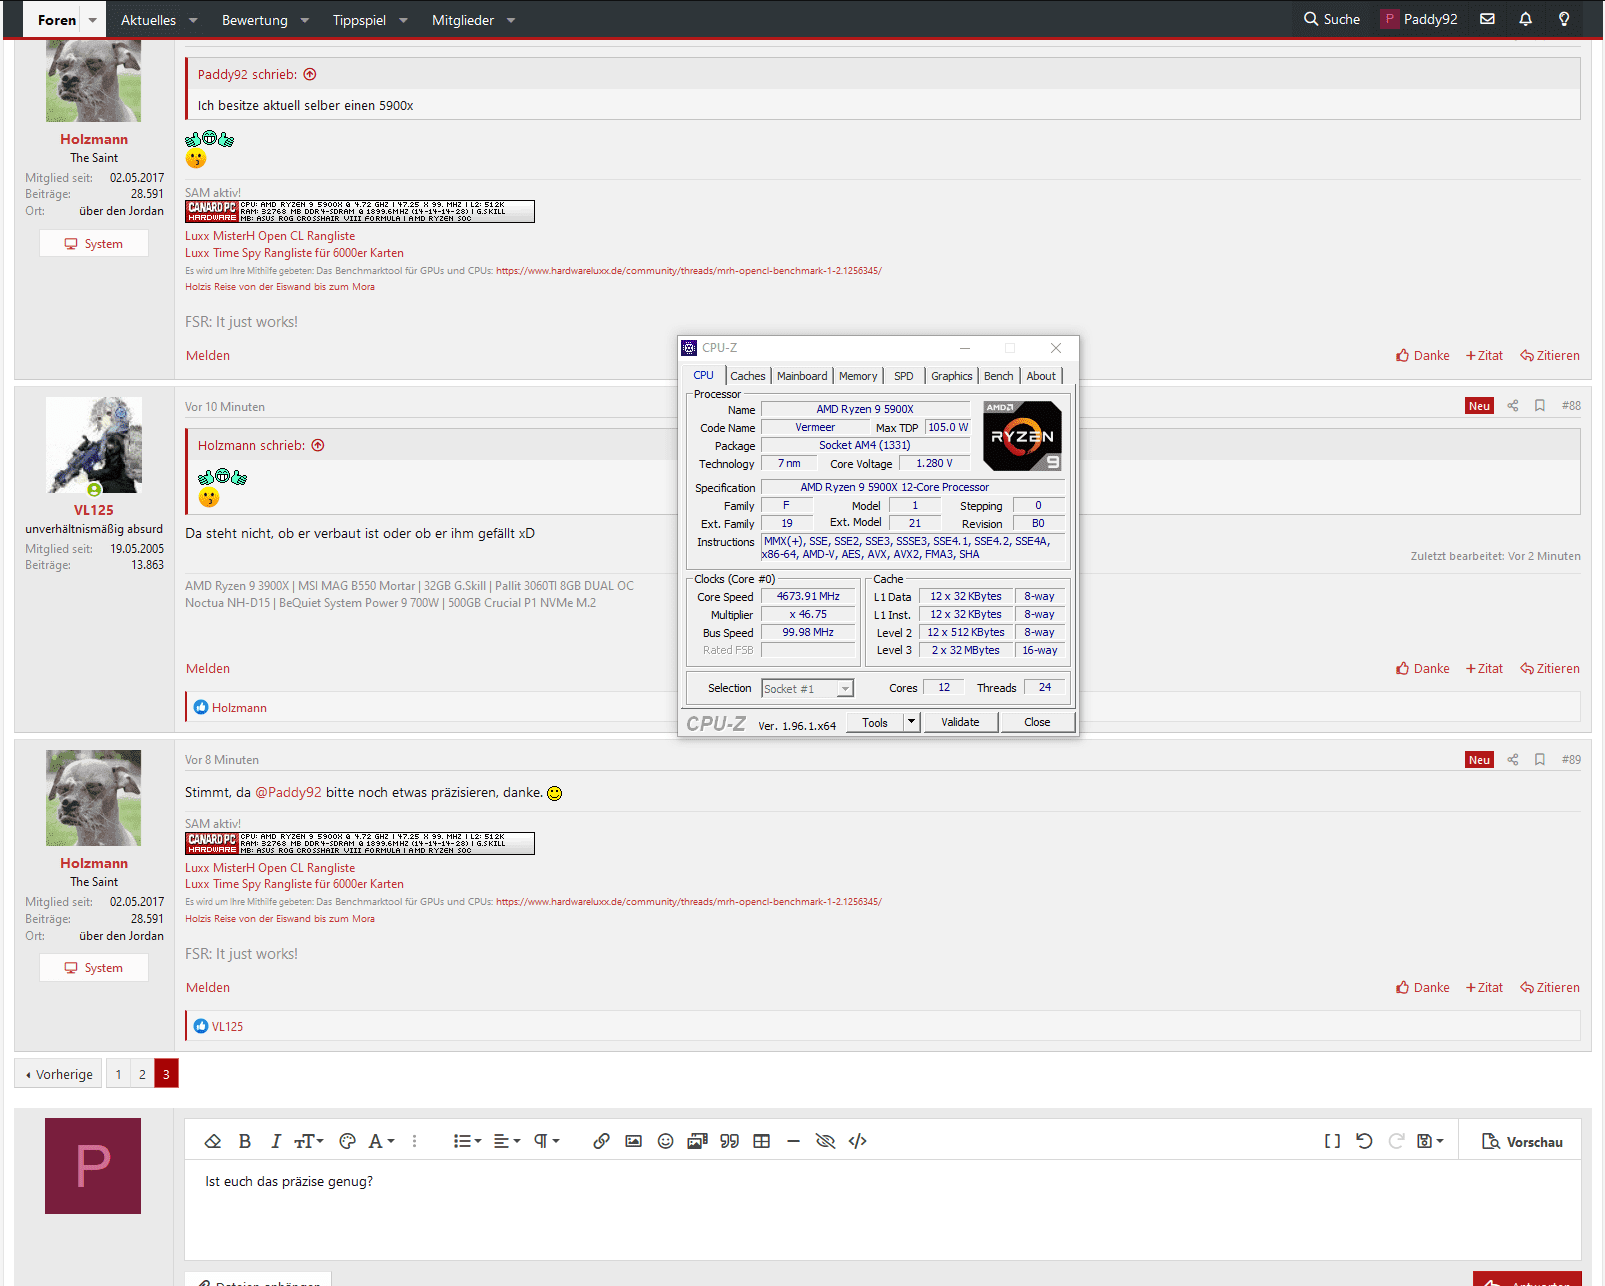Open the About tab in CPU-Z
Screen dimensions: 1605x1286
pyautogui.click(x=1041, y=376)
